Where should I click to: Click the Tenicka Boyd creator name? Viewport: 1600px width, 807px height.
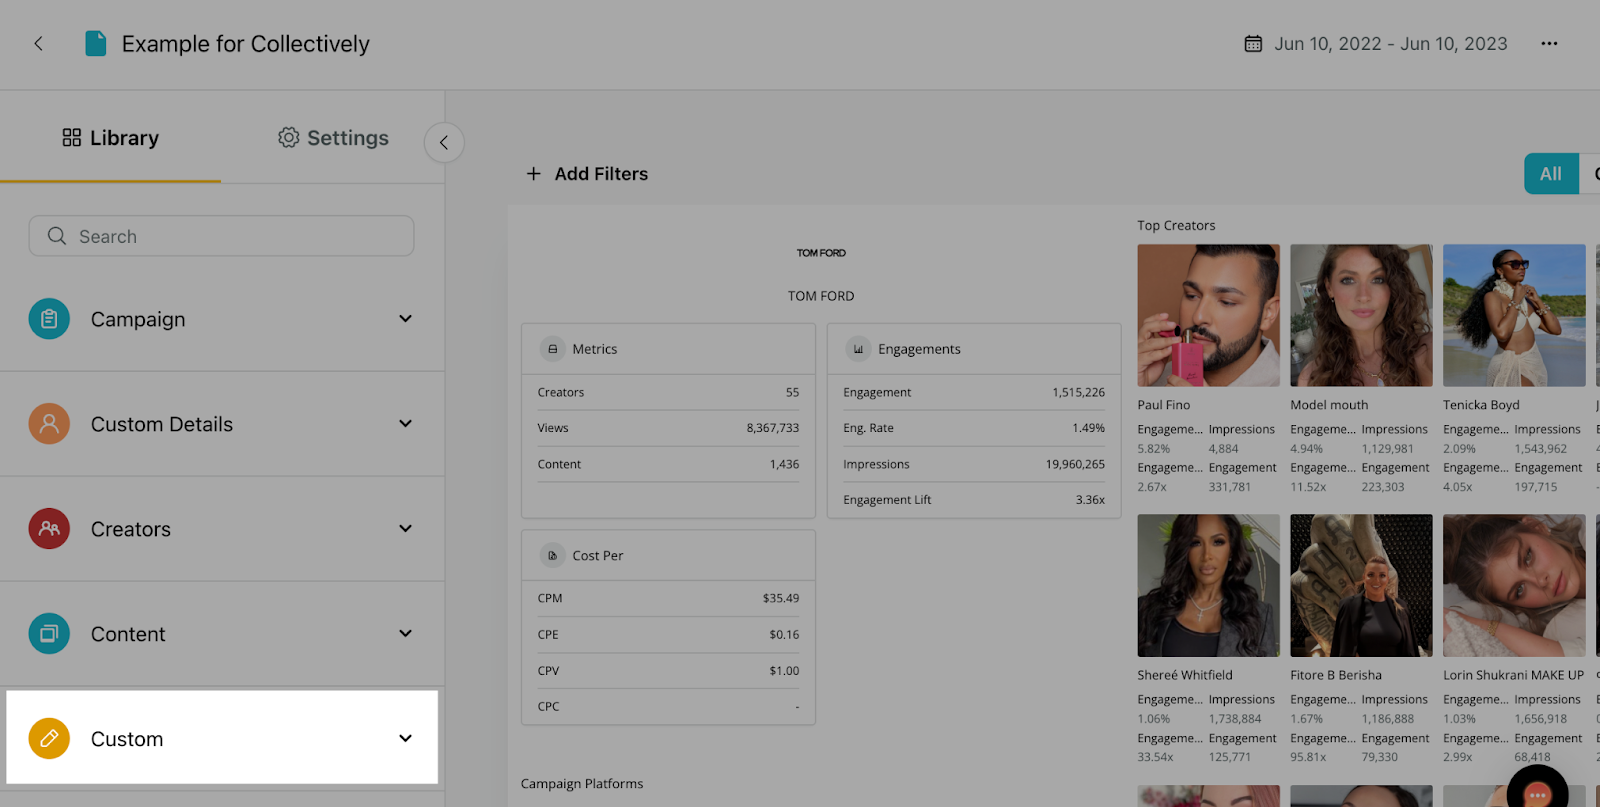(1481, 405)
